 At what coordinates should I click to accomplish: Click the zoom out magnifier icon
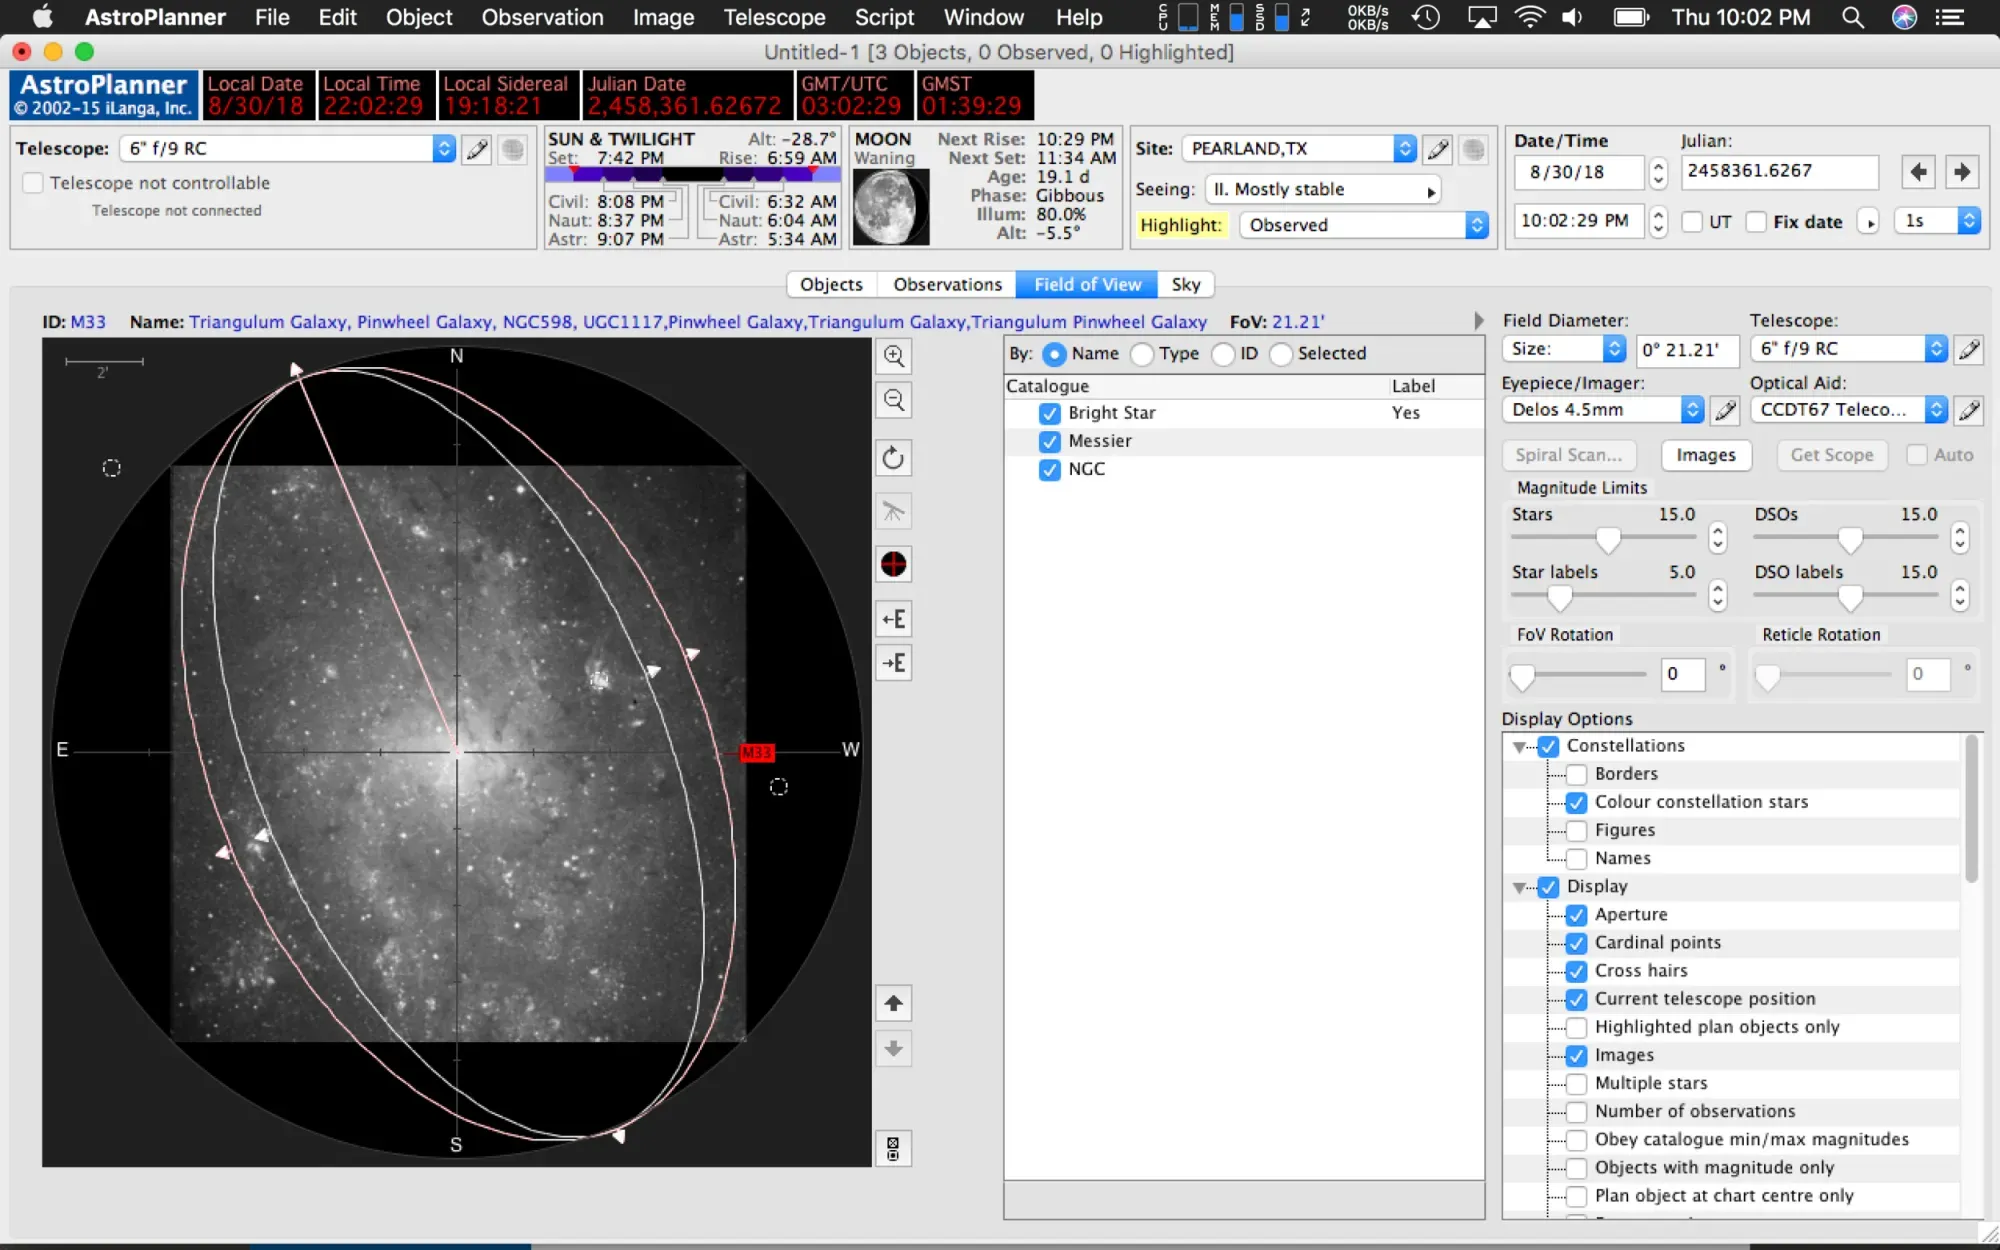pyautogui.click(x=893, y=401)
